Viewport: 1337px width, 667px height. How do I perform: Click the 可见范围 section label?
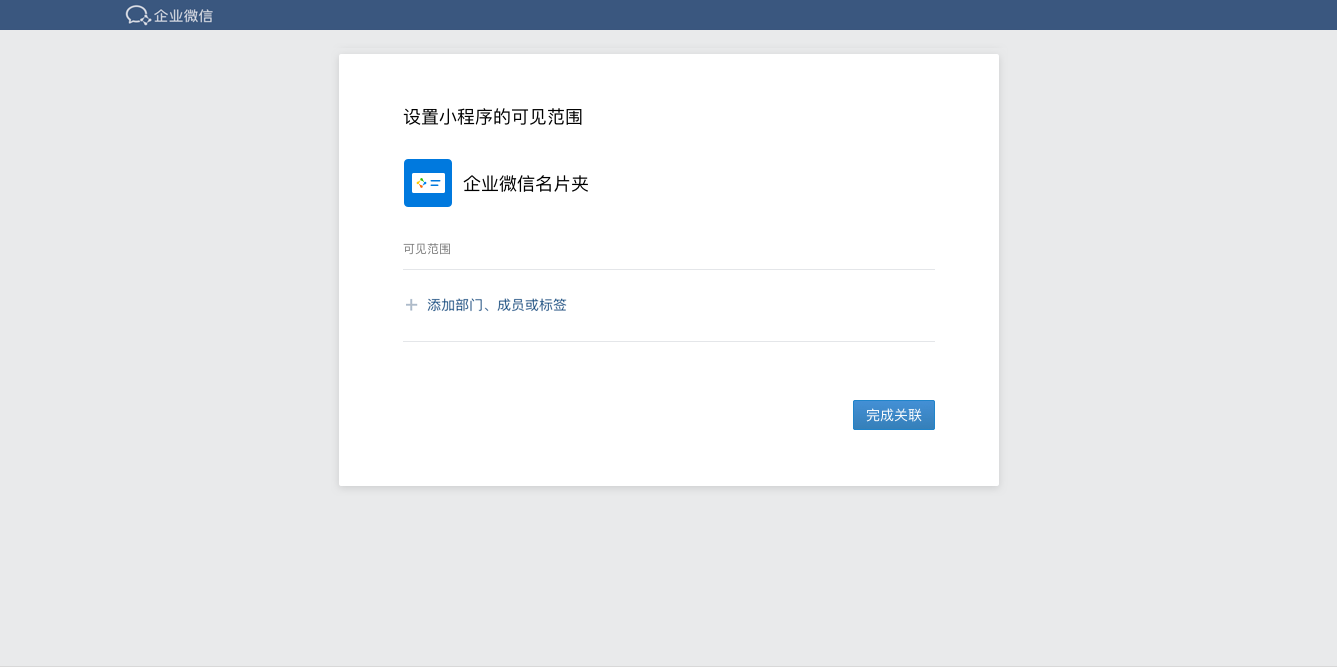point(426,248)
